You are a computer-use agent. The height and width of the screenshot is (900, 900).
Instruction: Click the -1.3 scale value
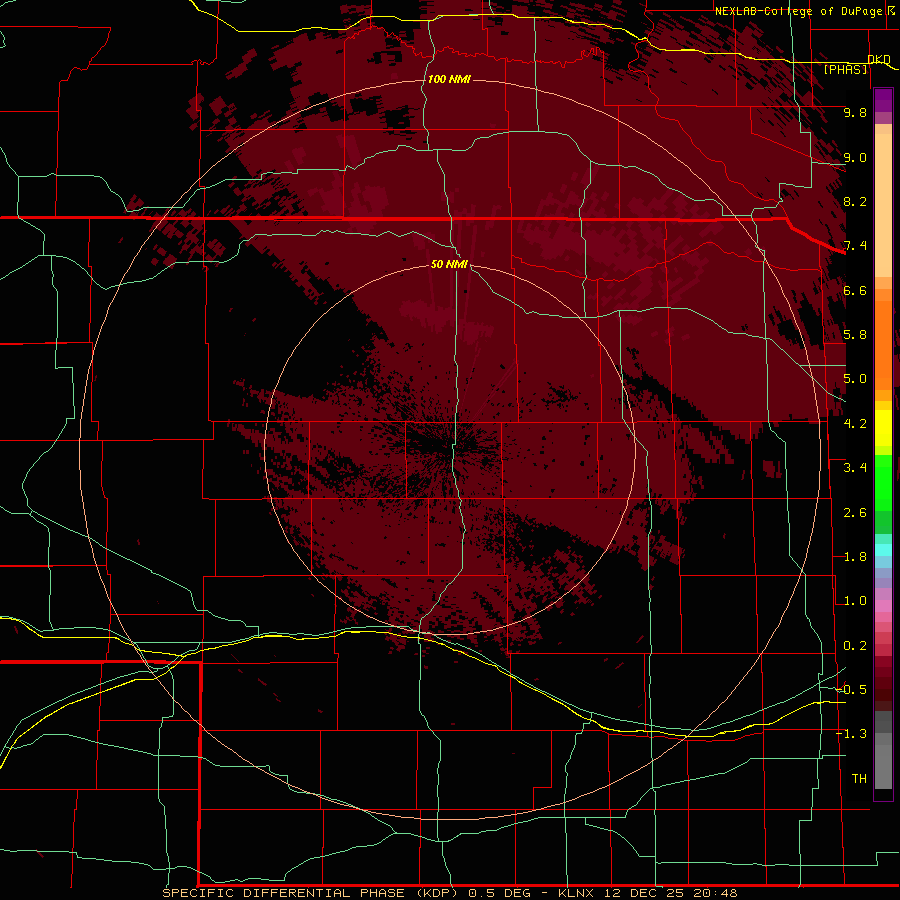pos(851,734)
